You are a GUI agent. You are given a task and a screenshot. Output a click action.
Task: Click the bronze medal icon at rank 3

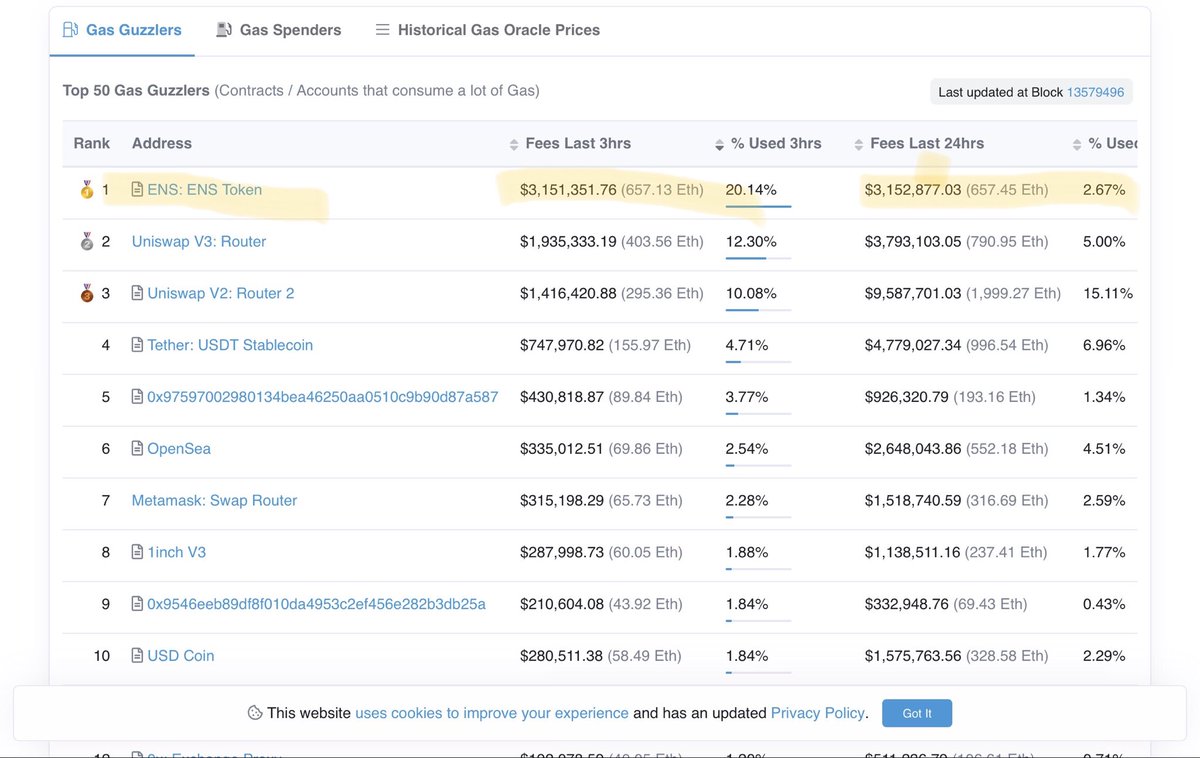coord(87,294)
